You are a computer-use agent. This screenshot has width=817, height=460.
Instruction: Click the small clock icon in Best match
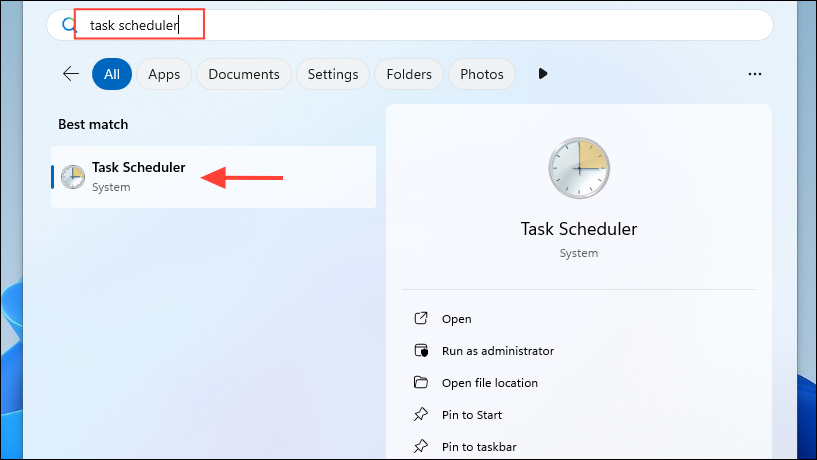(x=73, y=177)
